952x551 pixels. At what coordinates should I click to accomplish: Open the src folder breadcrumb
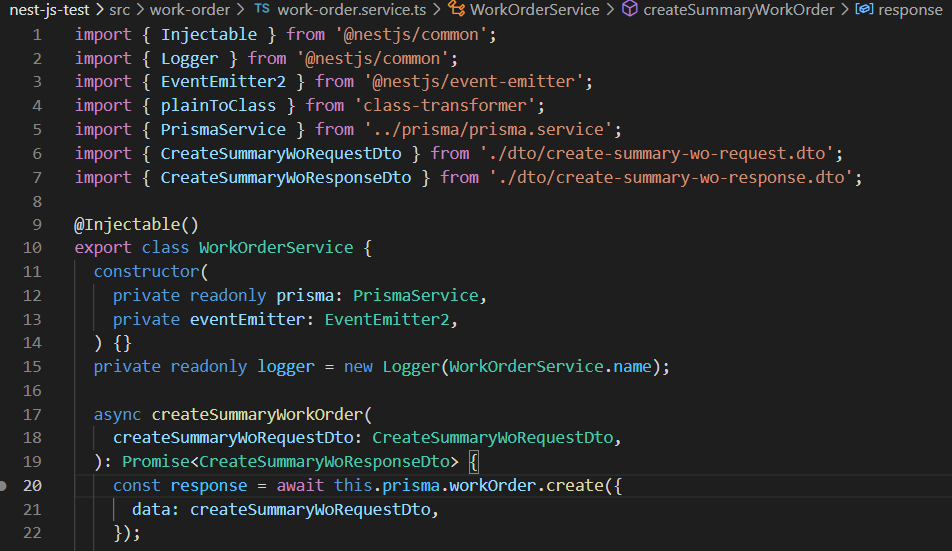[x=120, y=10]
